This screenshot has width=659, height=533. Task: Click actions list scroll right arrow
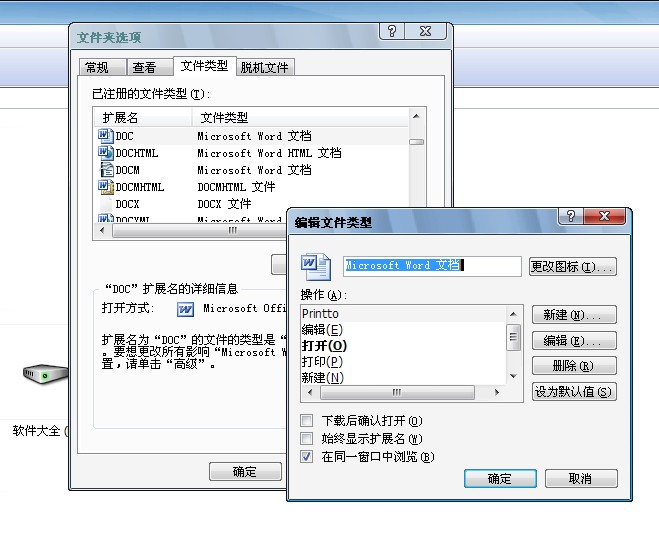coord(498,393)
